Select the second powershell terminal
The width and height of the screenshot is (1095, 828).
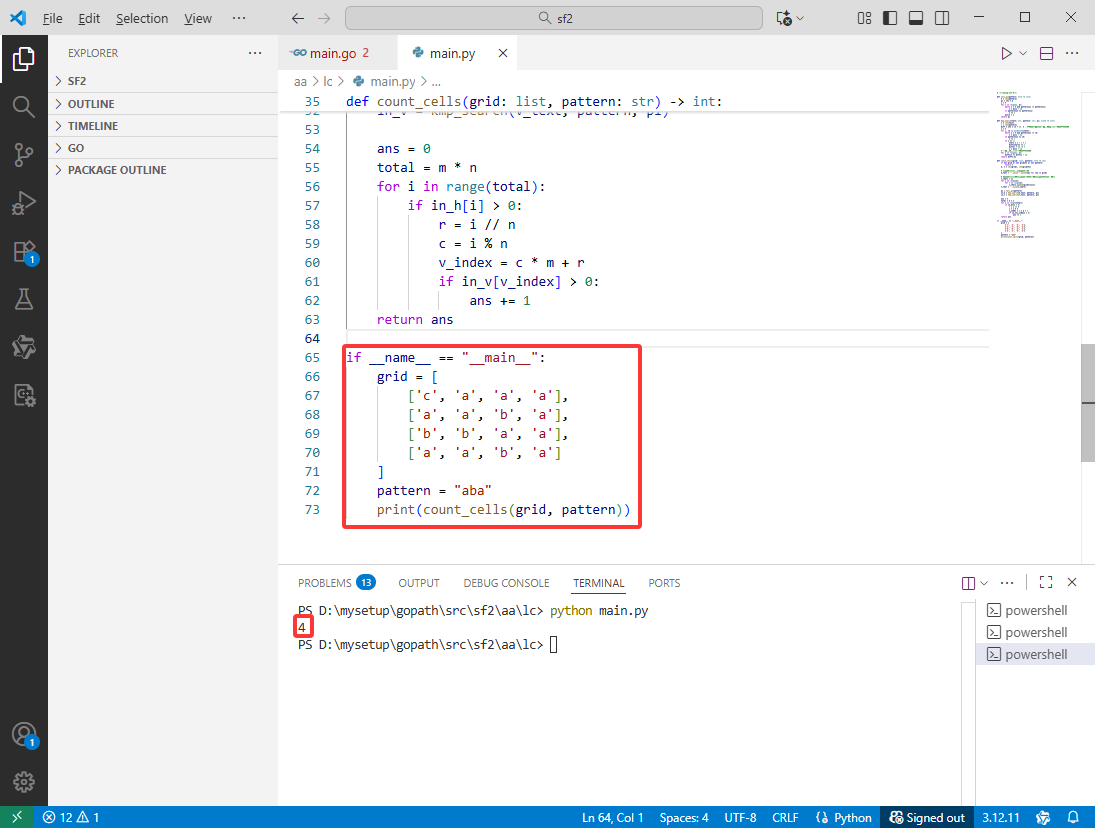[1035, 633]
